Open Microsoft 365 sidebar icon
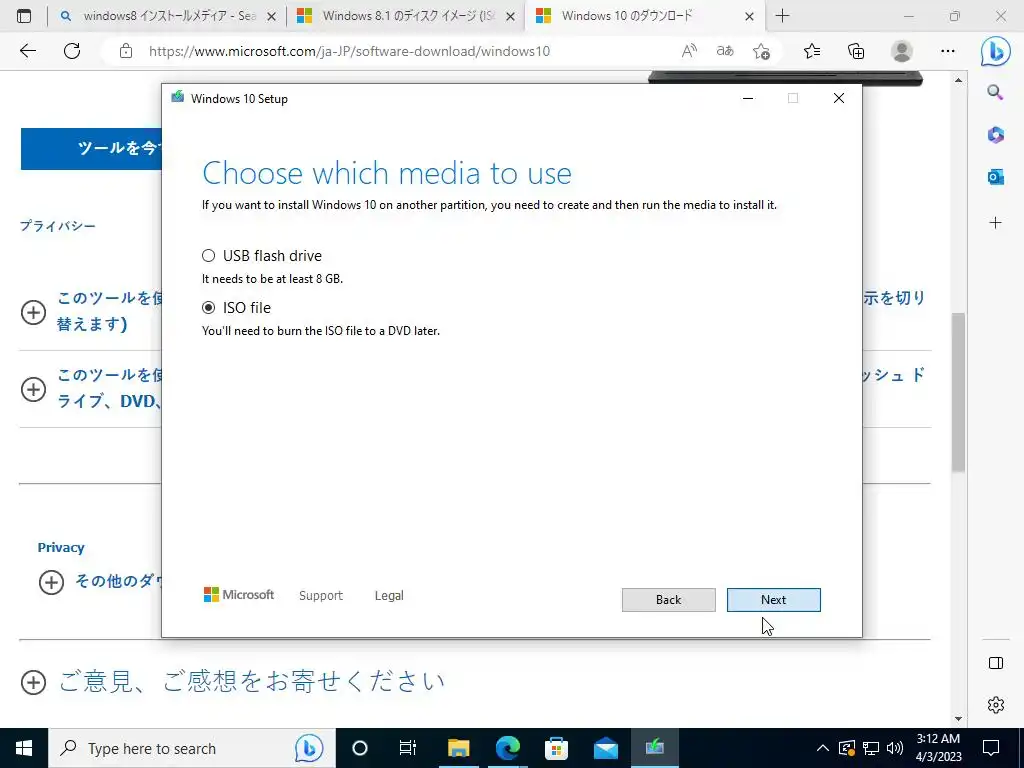The height and width of the screenshot is (768, 1024). pos(995,135)
